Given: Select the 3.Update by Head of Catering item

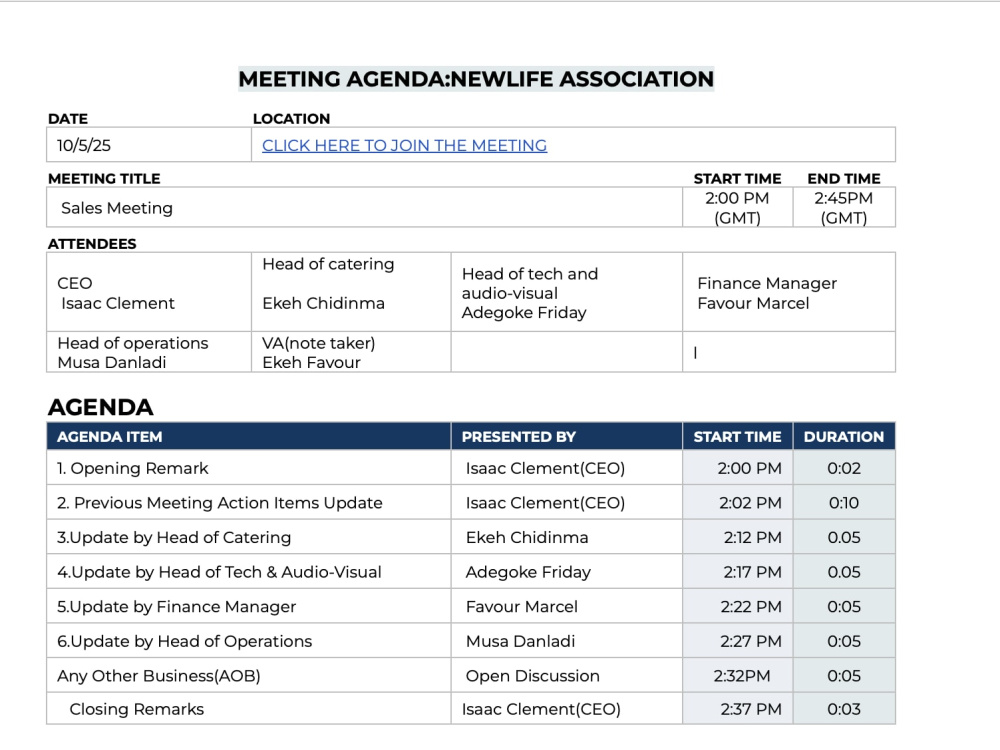Looking at the screenshot, I should click(248, 537).
